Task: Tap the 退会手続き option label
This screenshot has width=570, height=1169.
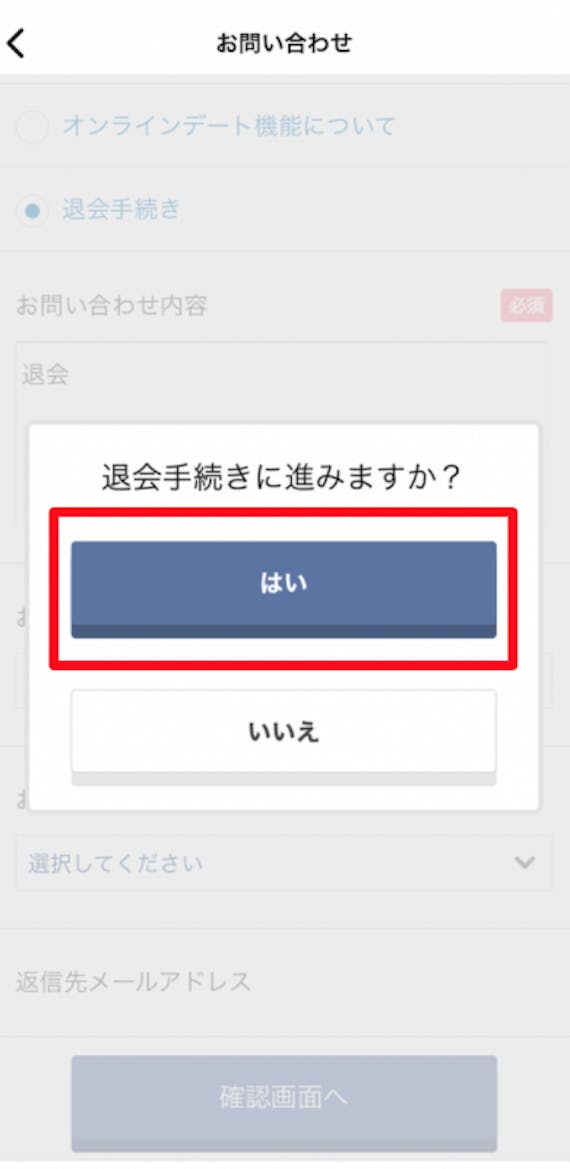Action: [x=121, y=209]
